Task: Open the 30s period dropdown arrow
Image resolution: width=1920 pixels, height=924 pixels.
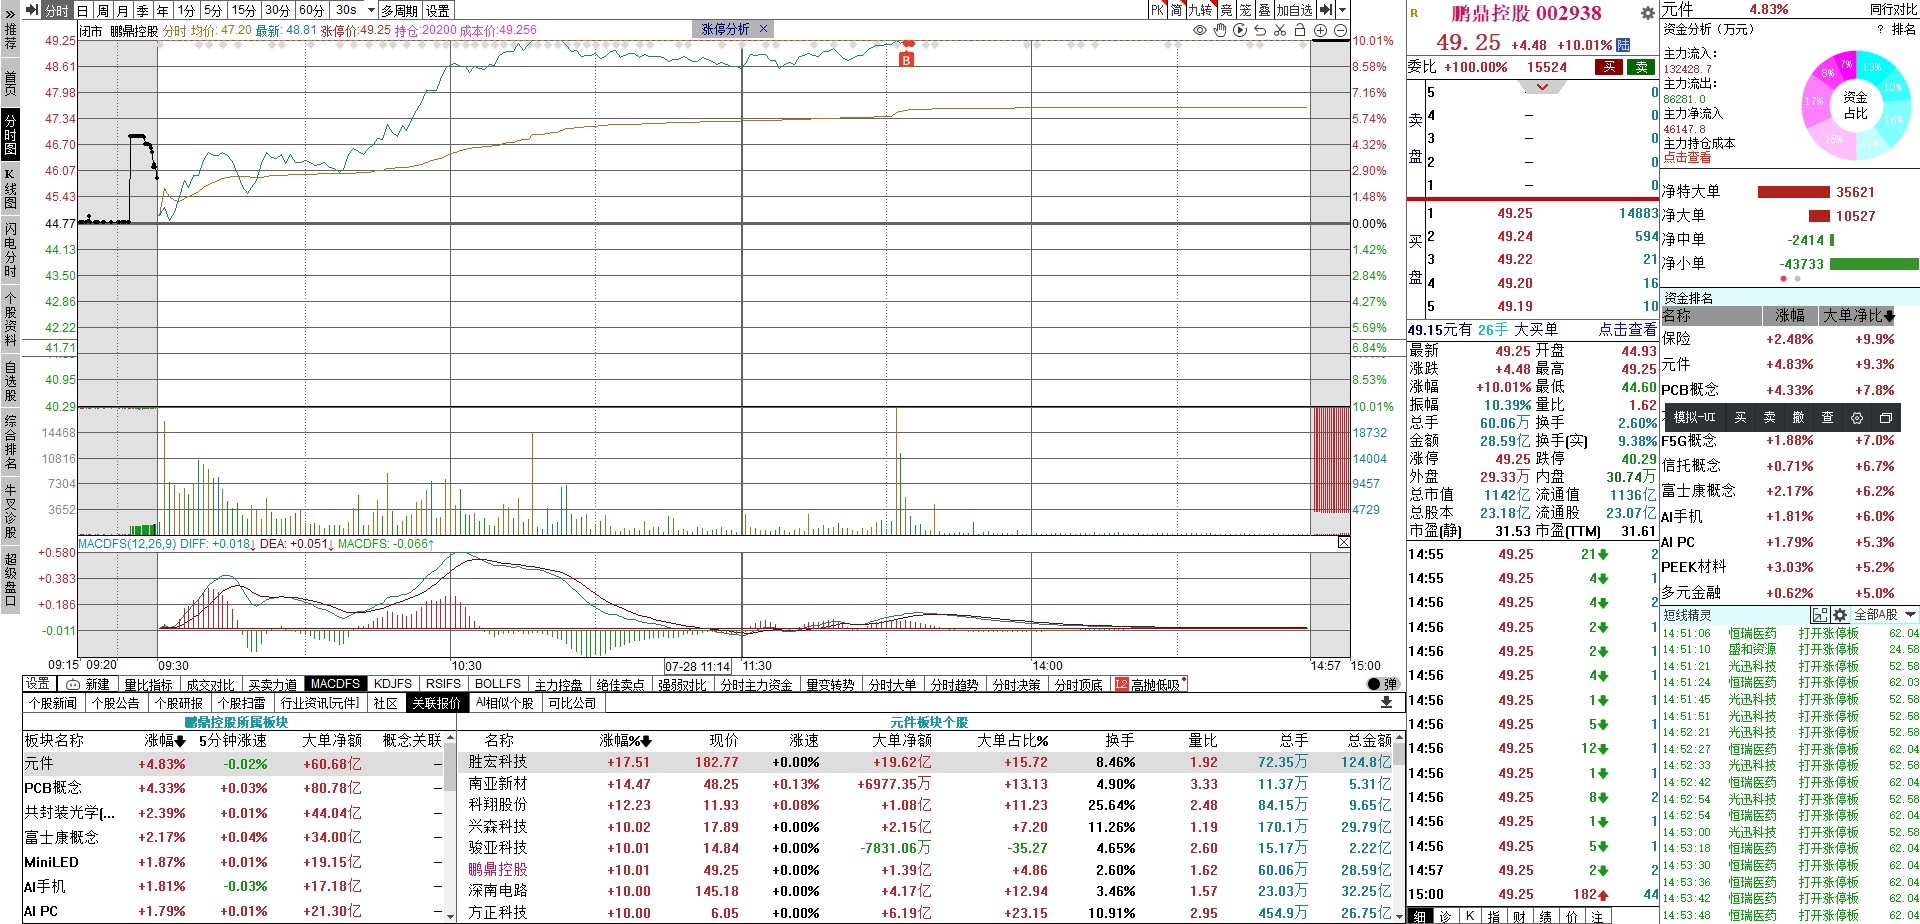Action: pyautogui.click(x=371, y=10)
